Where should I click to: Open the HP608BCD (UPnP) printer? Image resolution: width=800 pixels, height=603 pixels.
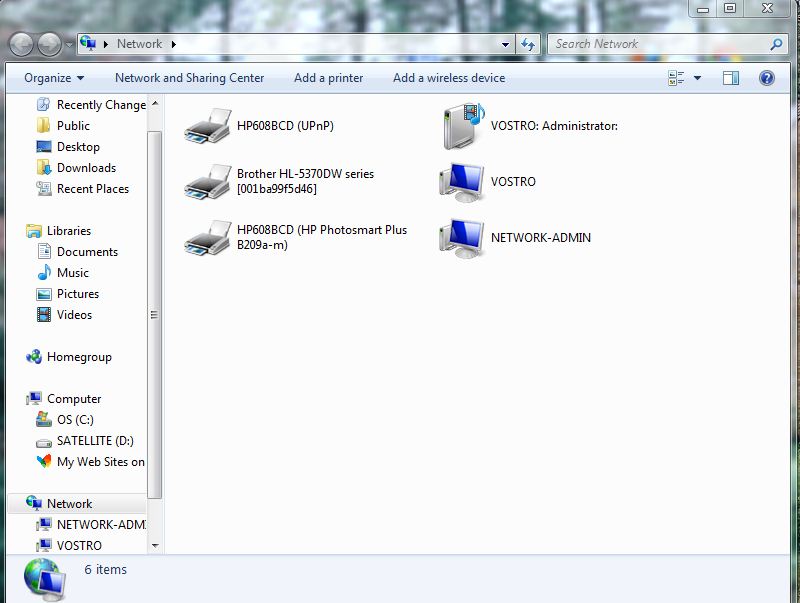pyautogui.click(x=283, y=126)
